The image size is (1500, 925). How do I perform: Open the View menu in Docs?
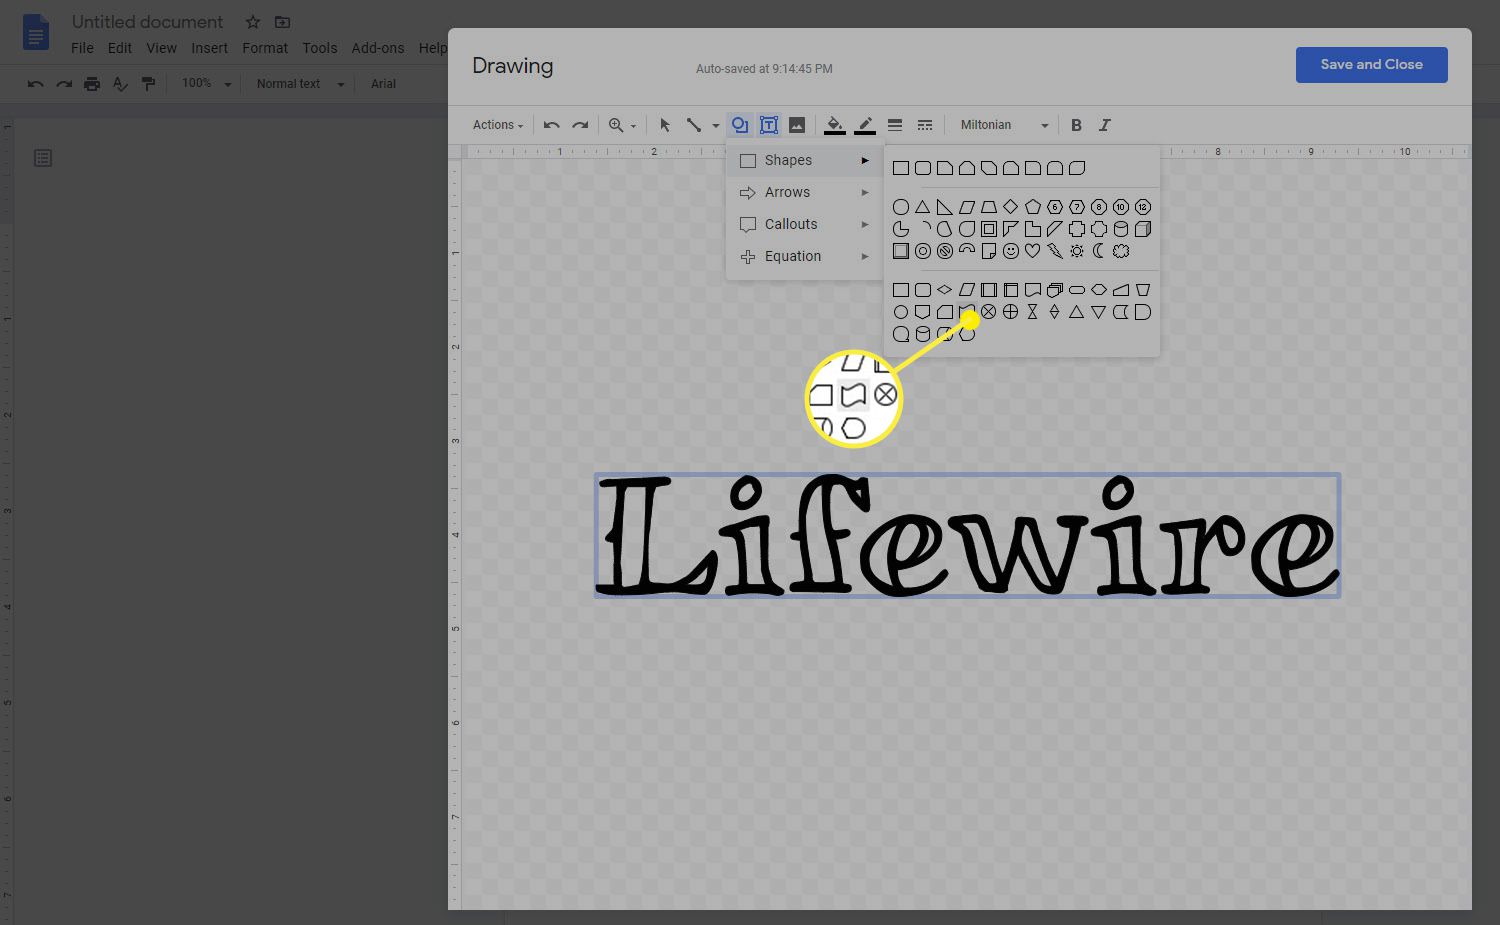pos(161,48)
